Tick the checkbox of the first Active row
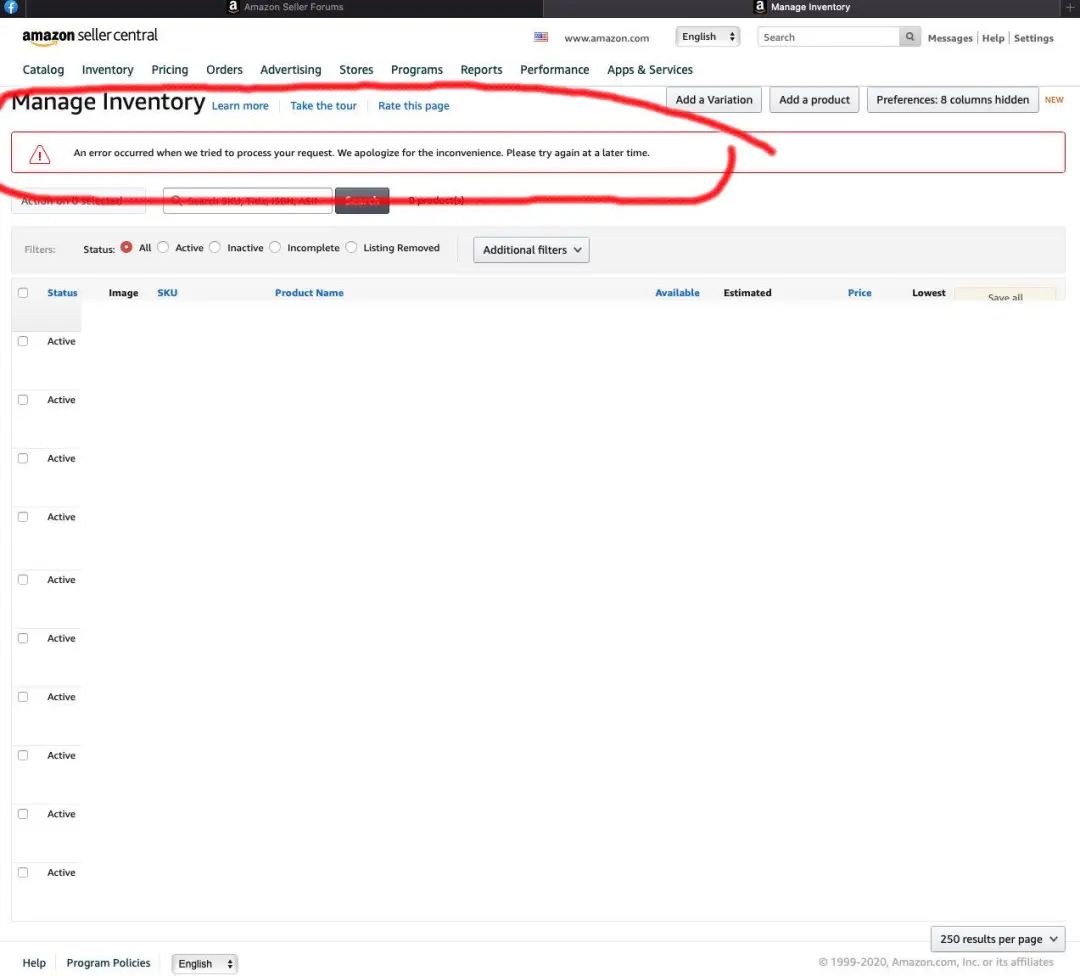This screenshot has width=1080, height=976. [23, 342]
